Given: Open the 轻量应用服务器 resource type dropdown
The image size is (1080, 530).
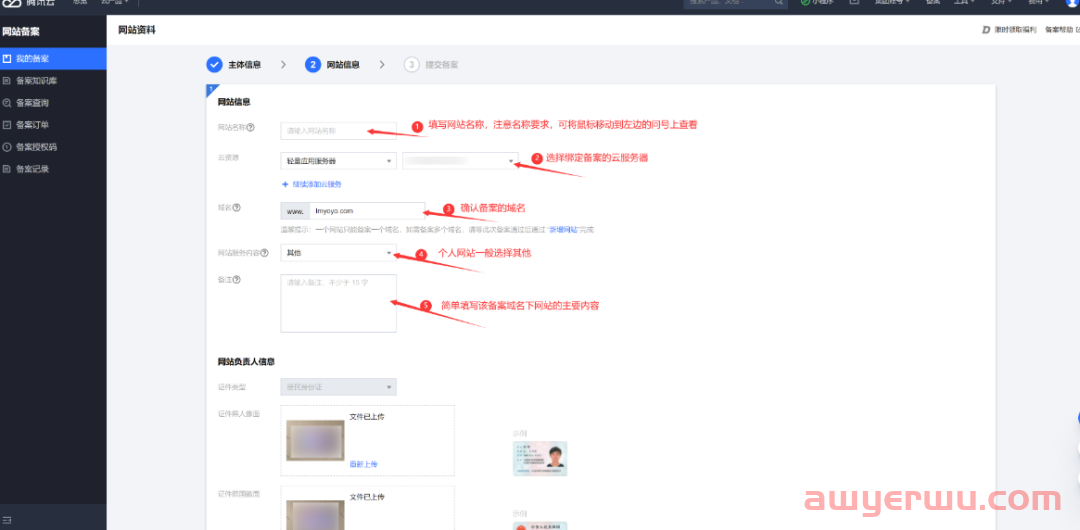Looking at the screenshot, I should pos(338,161).
